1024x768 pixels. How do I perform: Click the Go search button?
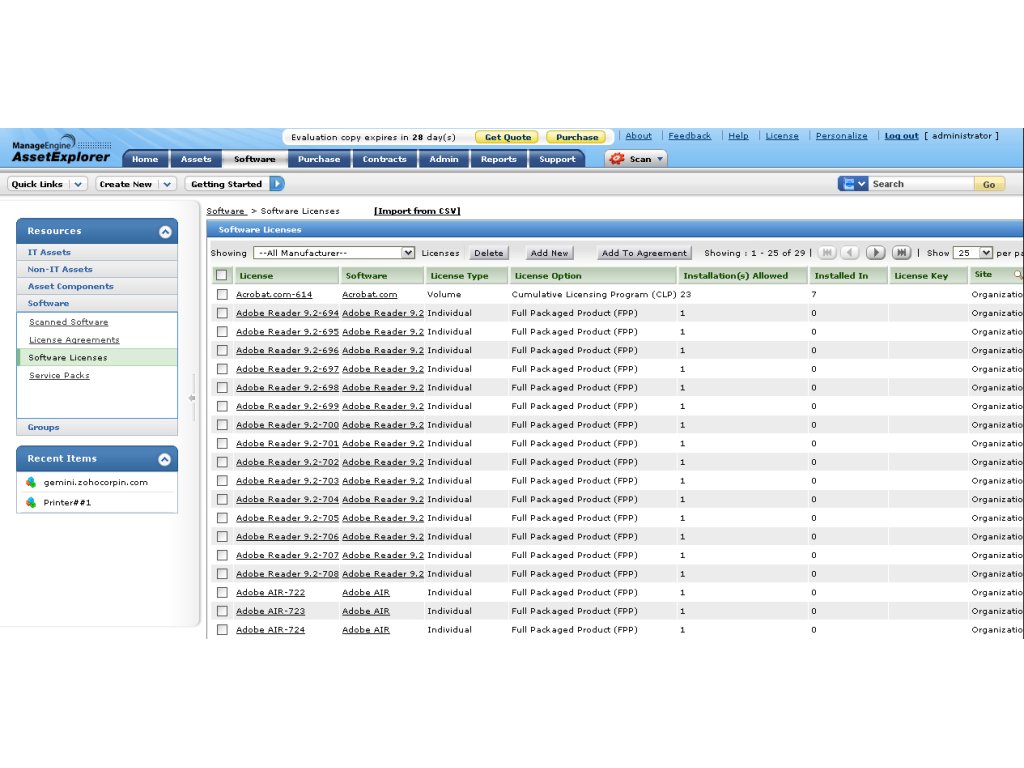989,184
